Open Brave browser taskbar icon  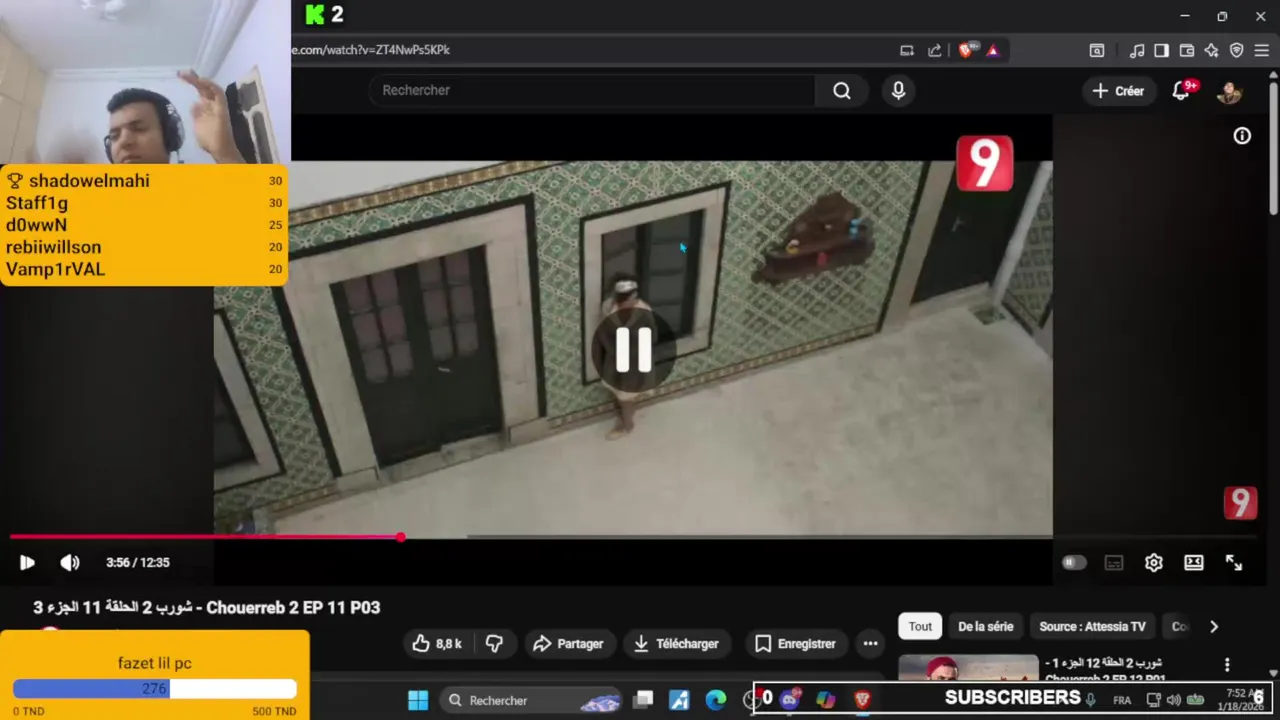[x=862, y=699]
